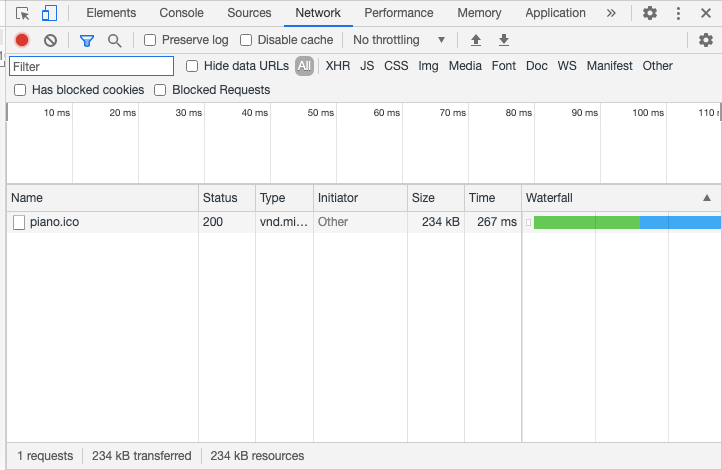Expand more tabs chevron

tap(611, 13)
